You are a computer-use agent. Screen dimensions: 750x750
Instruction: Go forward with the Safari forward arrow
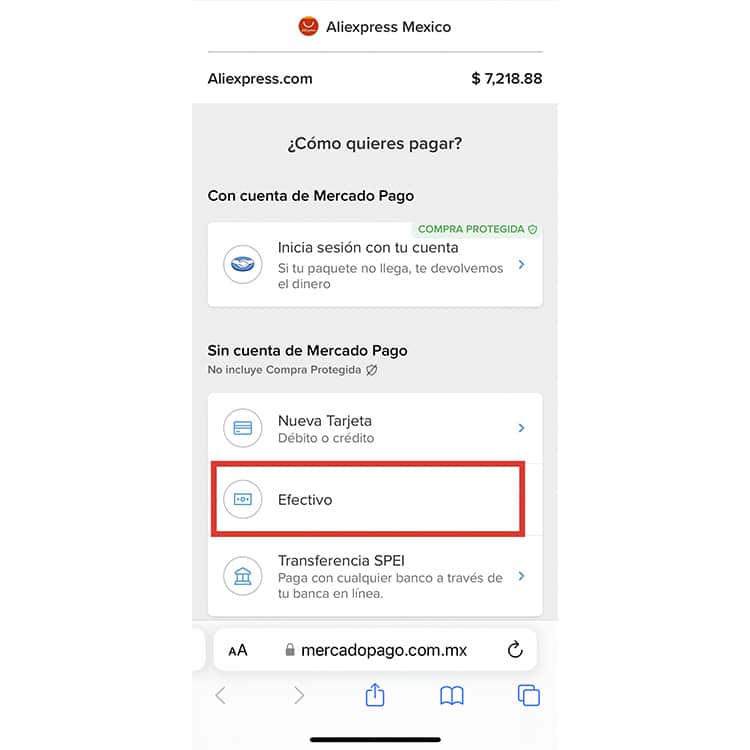pos(298,695)
